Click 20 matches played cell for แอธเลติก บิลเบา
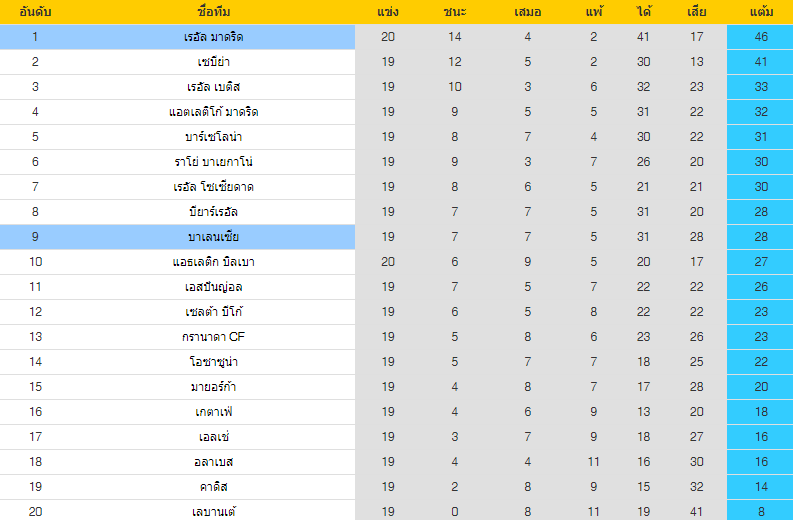Image resolution: width=793 pixels, height=520 pixels. pyautogui.click(x=388, y=262)
